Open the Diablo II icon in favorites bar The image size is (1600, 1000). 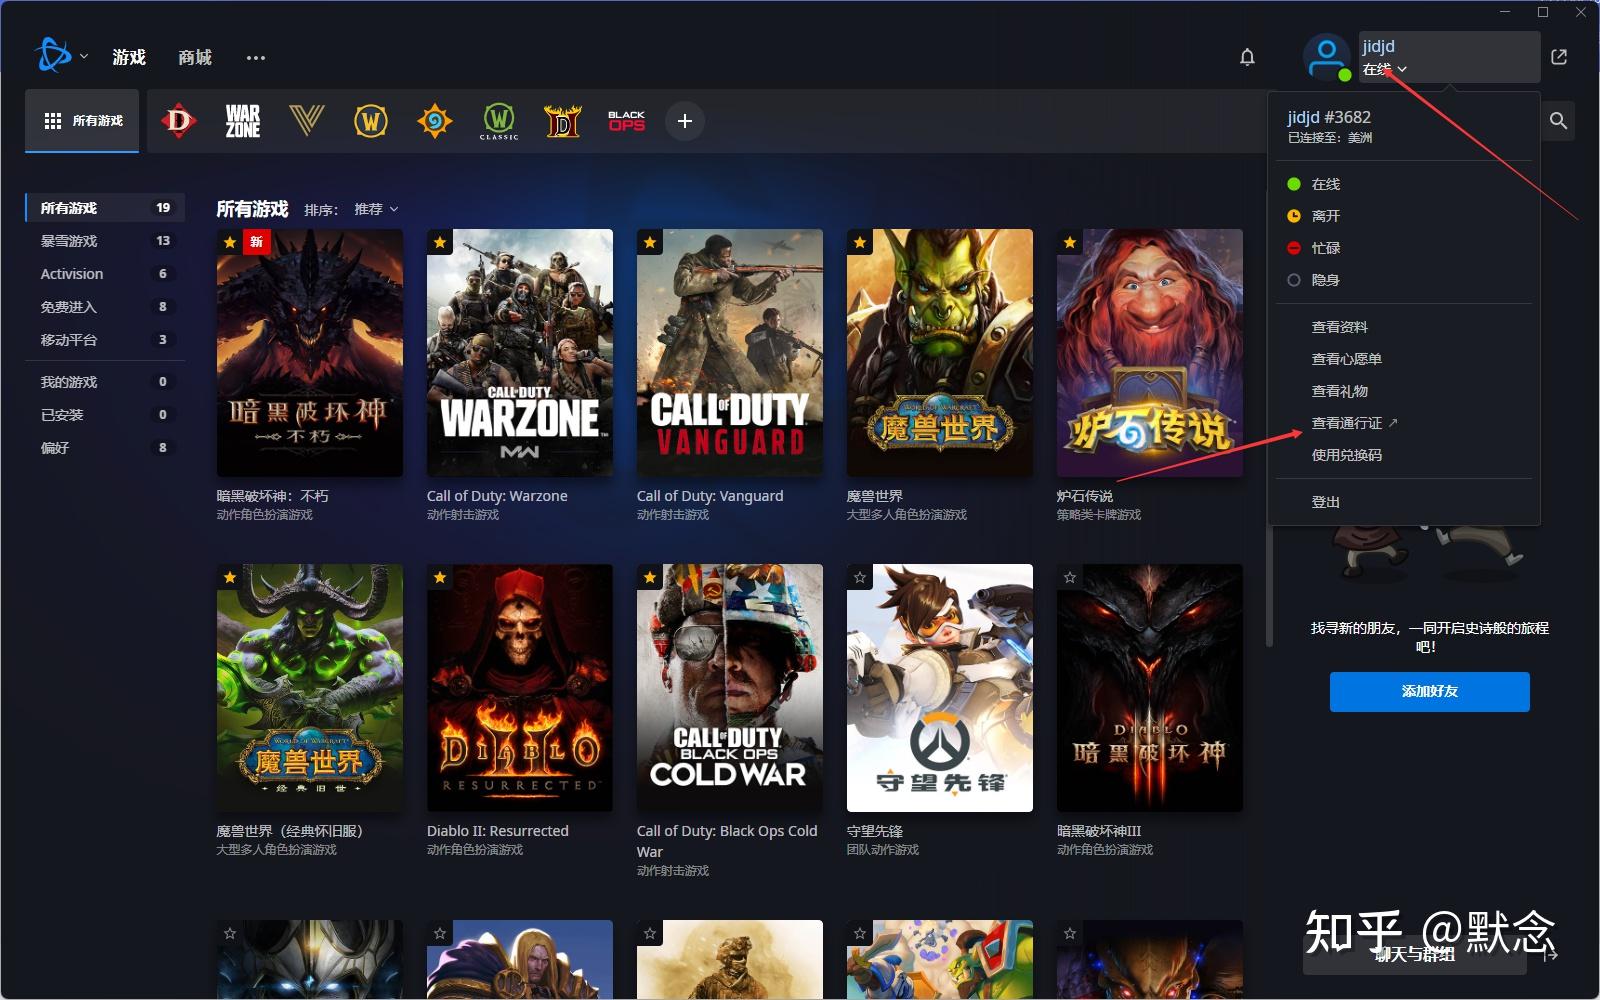(x=563, y=121)
